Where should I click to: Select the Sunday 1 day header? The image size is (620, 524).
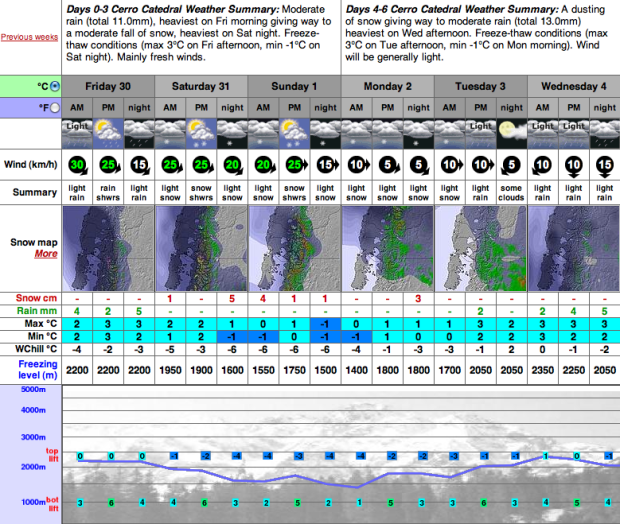pyautogui.click(x=294, y=86)
